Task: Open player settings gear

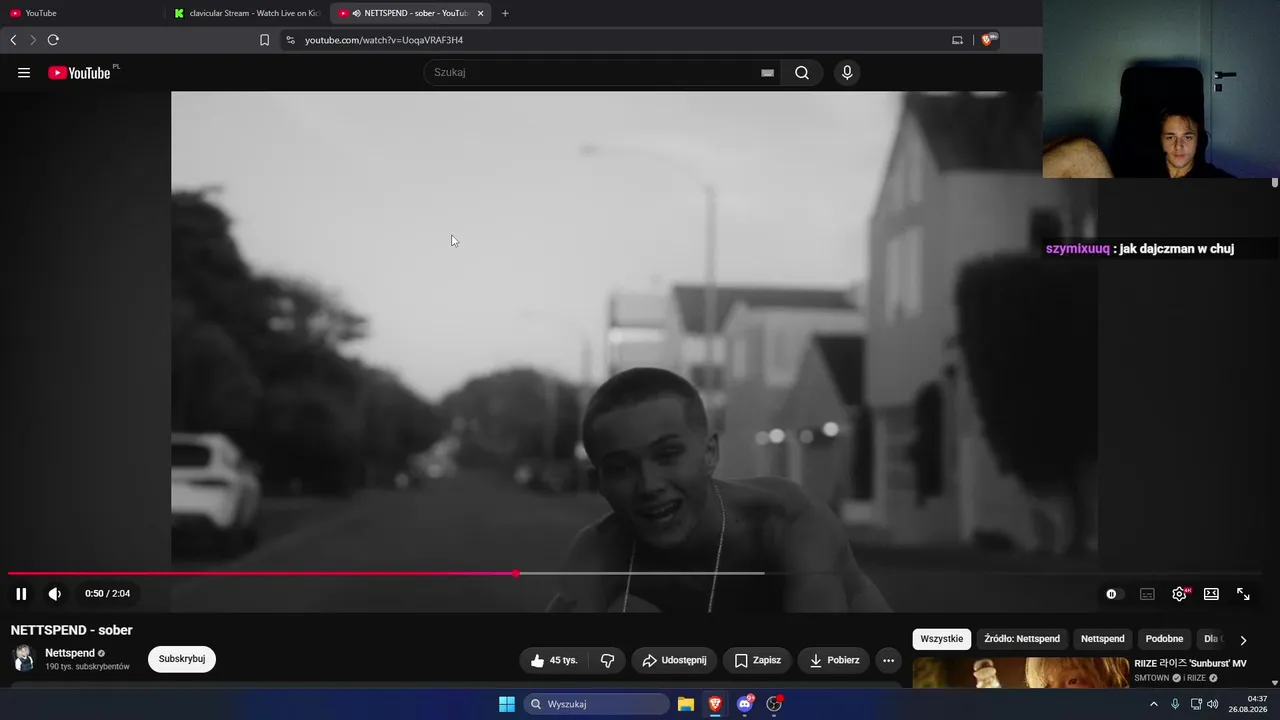Action: pos(1180,594)
